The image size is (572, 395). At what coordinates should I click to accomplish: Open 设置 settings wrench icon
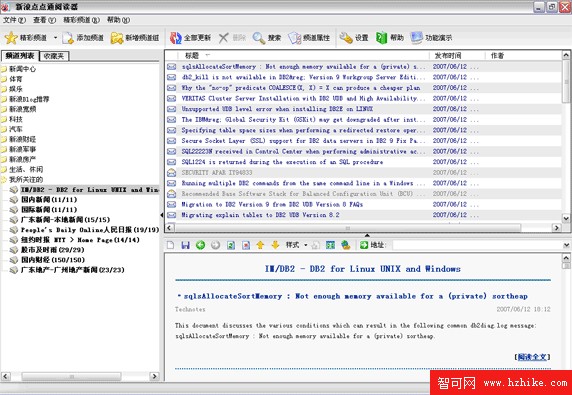click(x=346, y=38)
